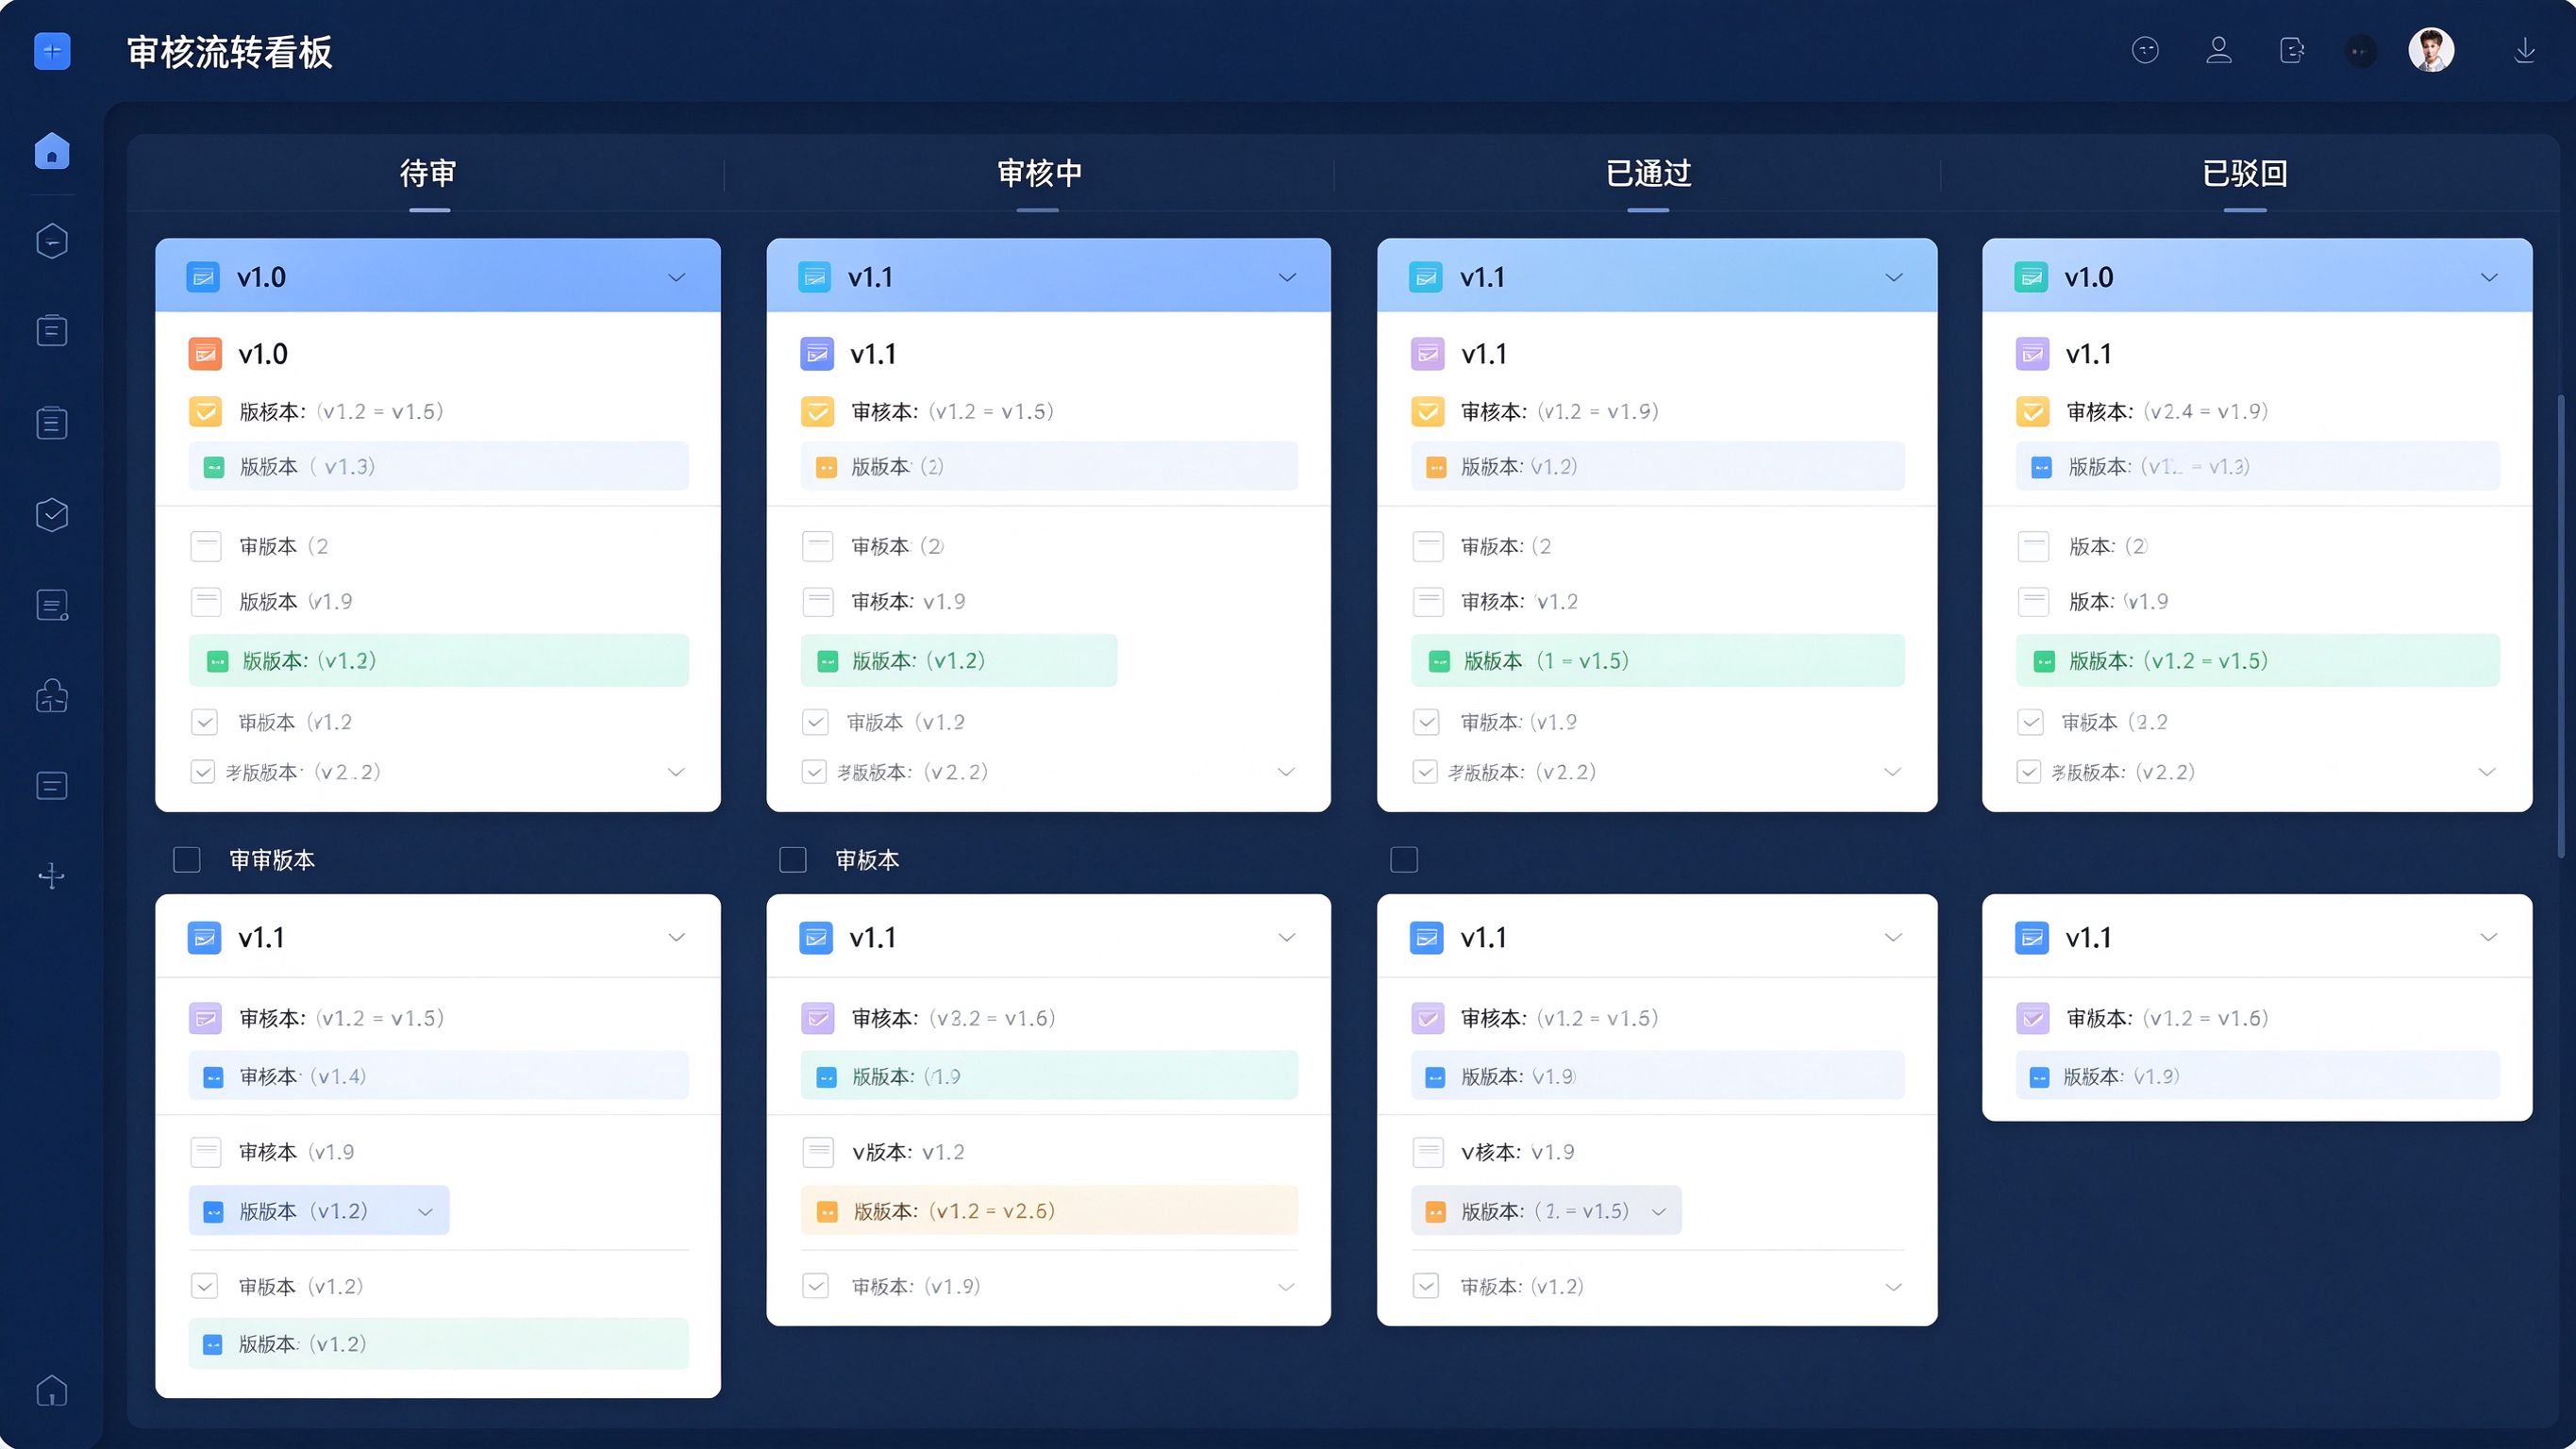The height and width of the screenshot is (1449, 2576).
Task: Click orange 版版本: (v1.2 = v2.6) tag
Action: tap(1049, 1211)
